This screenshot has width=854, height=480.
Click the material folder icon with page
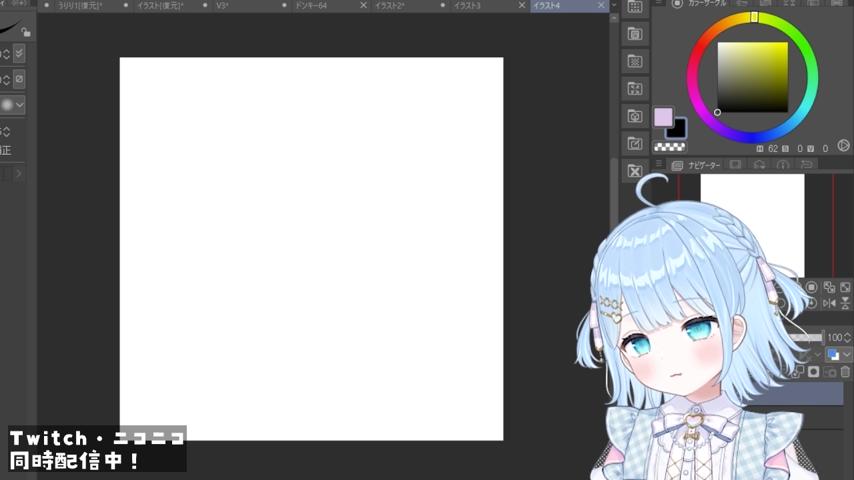pos(635,34)
